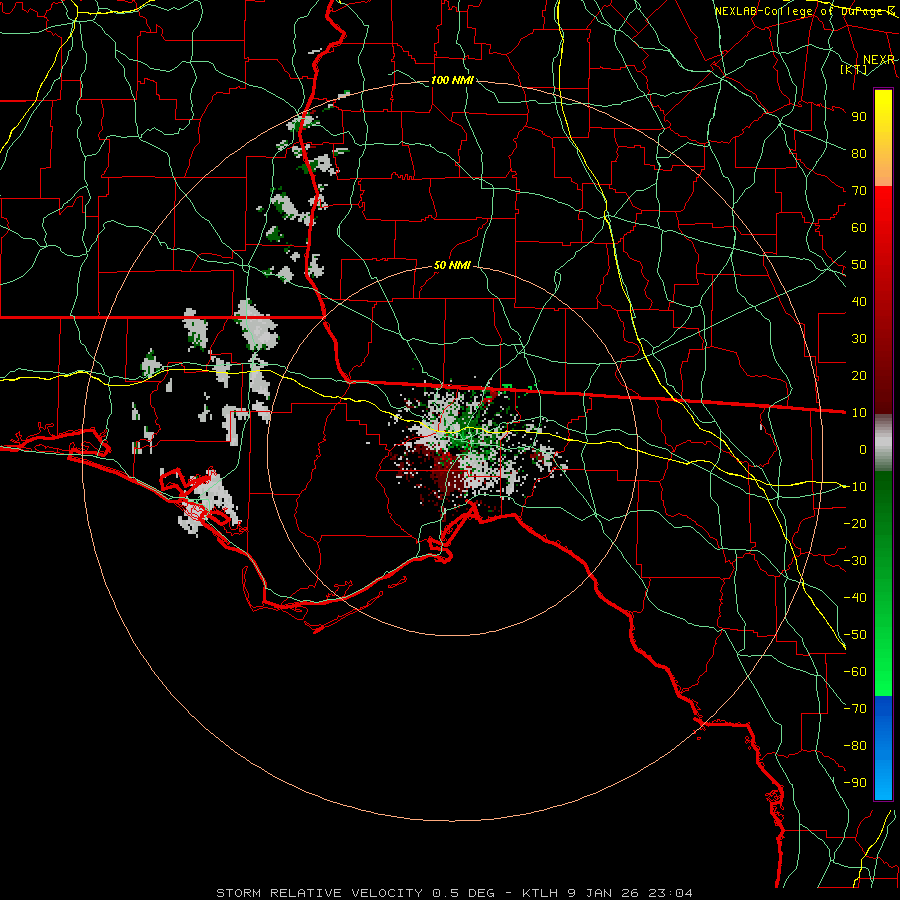The width and height of the screenshot is (900, 900).
Task: Click the -70 value on velocity scale
Action: pyautogui.click(x=855, y=709)
